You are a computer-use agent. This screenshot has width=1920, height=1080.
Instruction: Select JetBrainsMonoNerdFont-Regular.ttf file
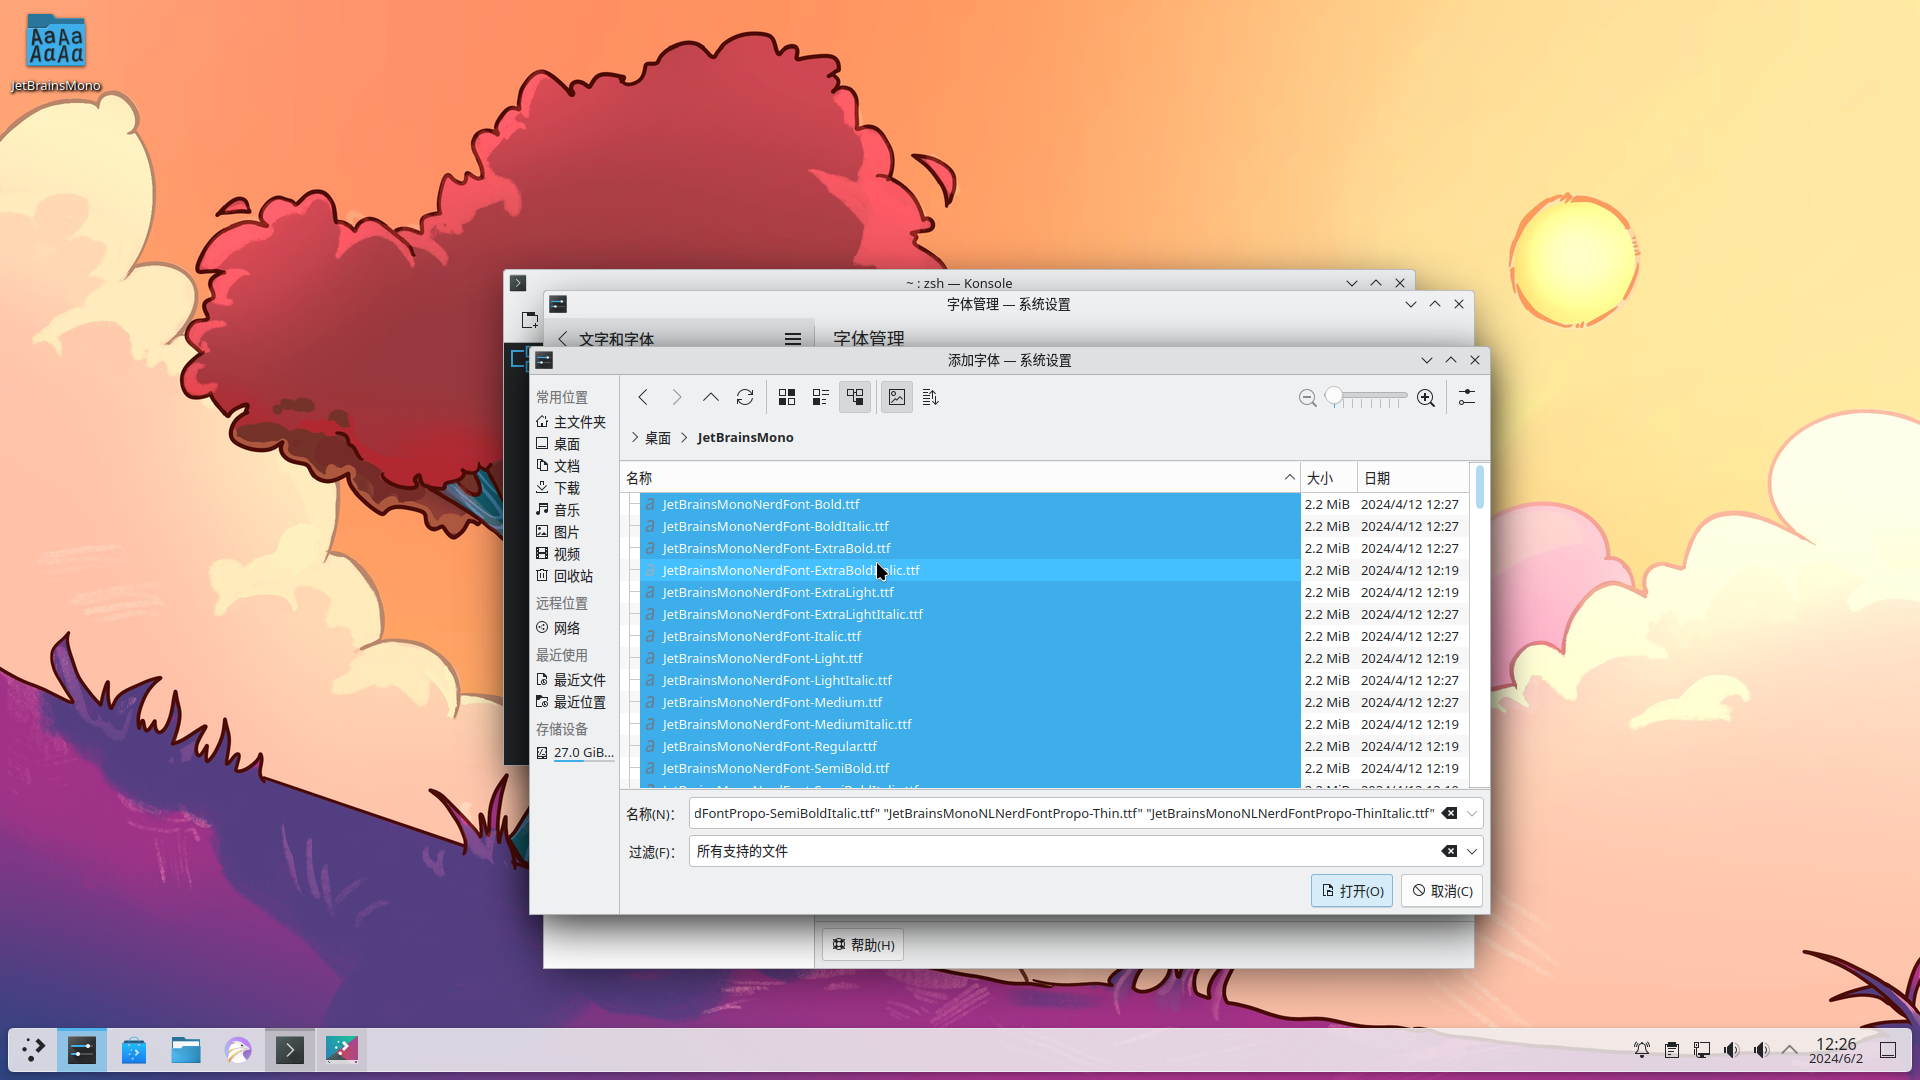coord(769,747)
